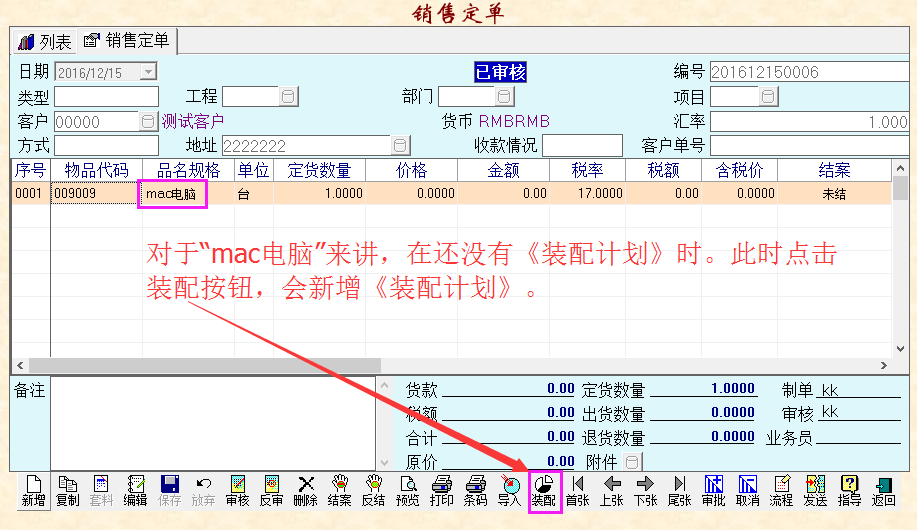Viewport: 917px width, 530px height.
Task: Click the 编辑 (Edit) toolbar icon
Action: click(x=135, y=491)
